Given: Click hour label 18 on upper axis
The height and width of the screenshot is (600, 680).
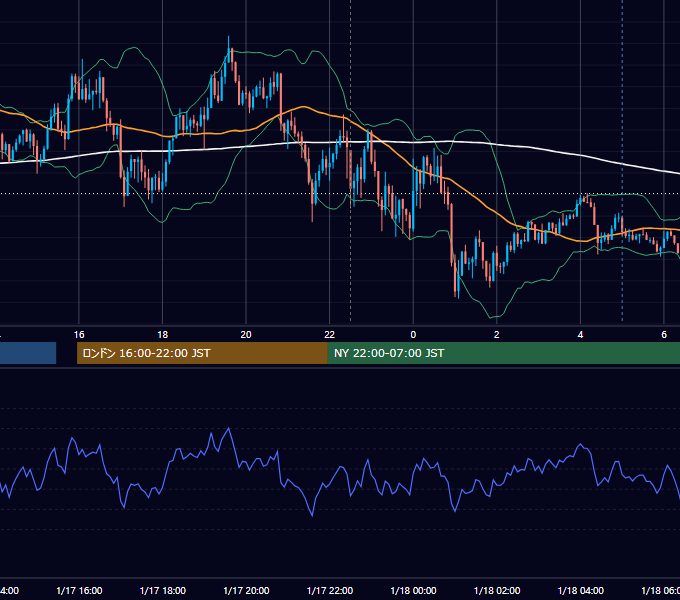Looking at the screenshot, I should (163, 335).
